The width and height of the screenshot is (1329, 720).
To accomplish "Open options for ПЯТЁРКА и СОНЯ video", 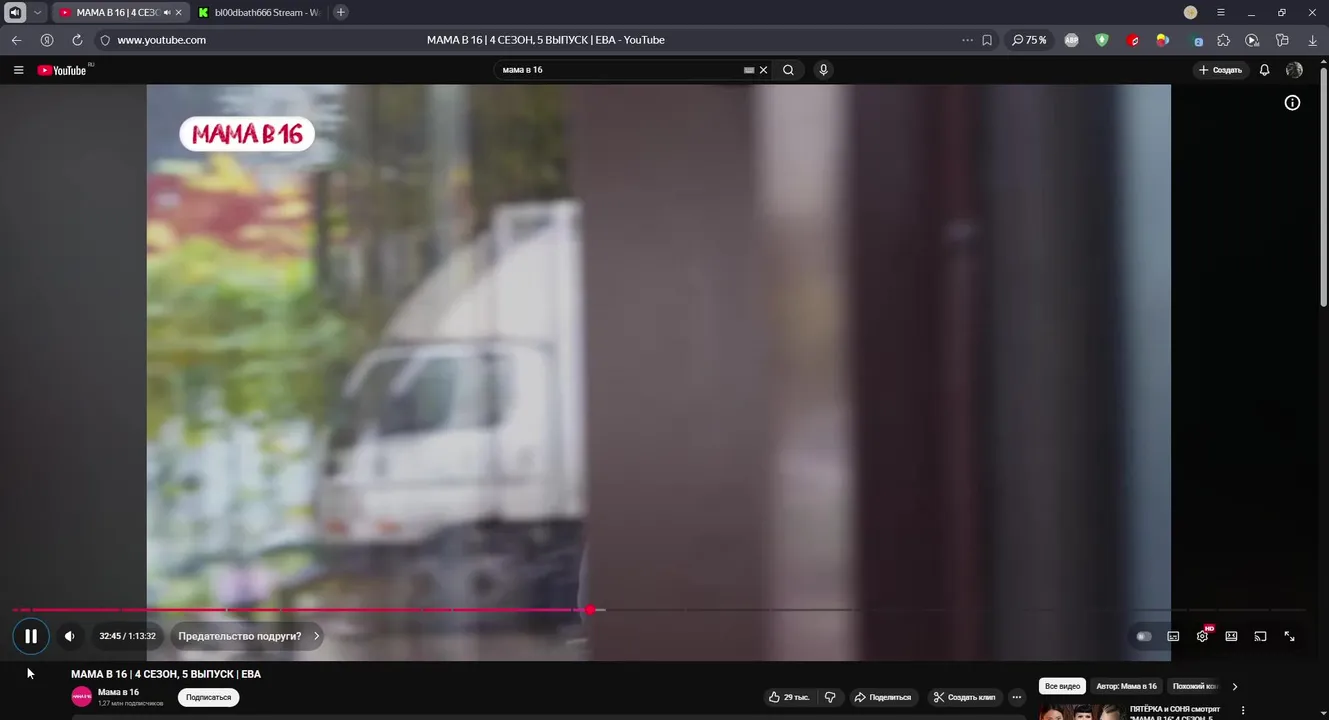I will [x=1244, y=711].
